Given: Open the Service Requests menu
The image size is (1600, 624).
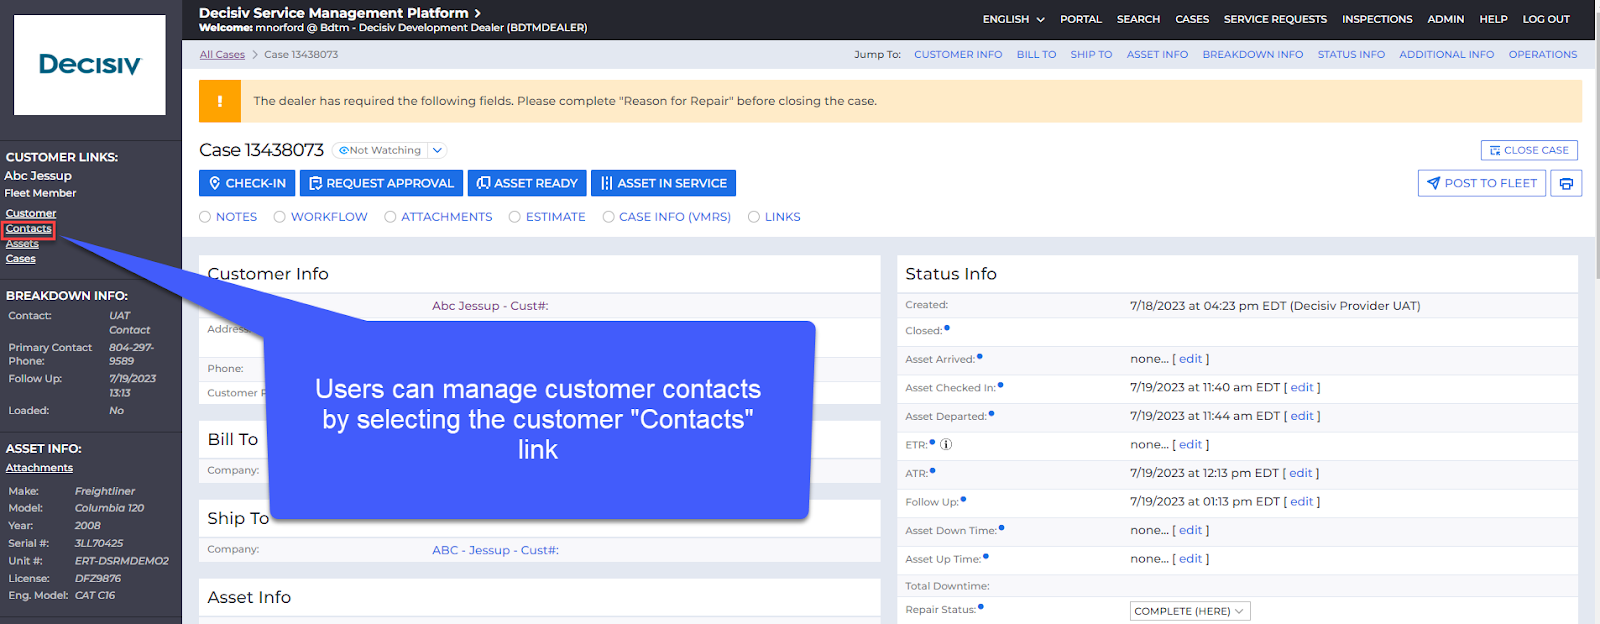Looking at the screenshot, I should coord(1275,19).
